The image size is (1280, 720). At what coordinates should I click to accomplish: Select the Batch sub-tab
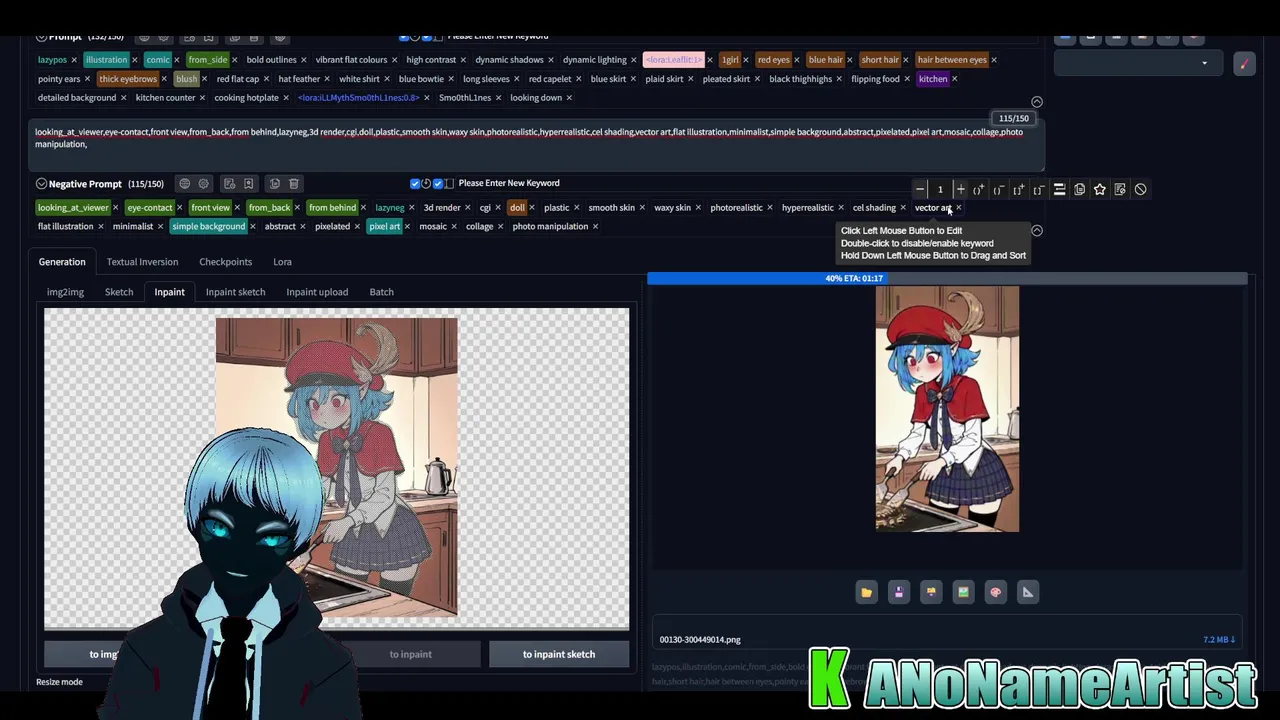coord(381,292)
